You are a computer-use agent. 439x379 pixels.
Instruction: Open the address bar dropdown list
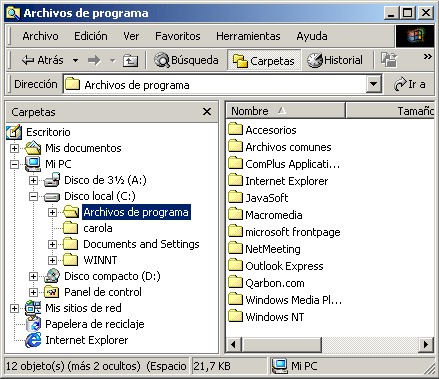click(374, 85)
